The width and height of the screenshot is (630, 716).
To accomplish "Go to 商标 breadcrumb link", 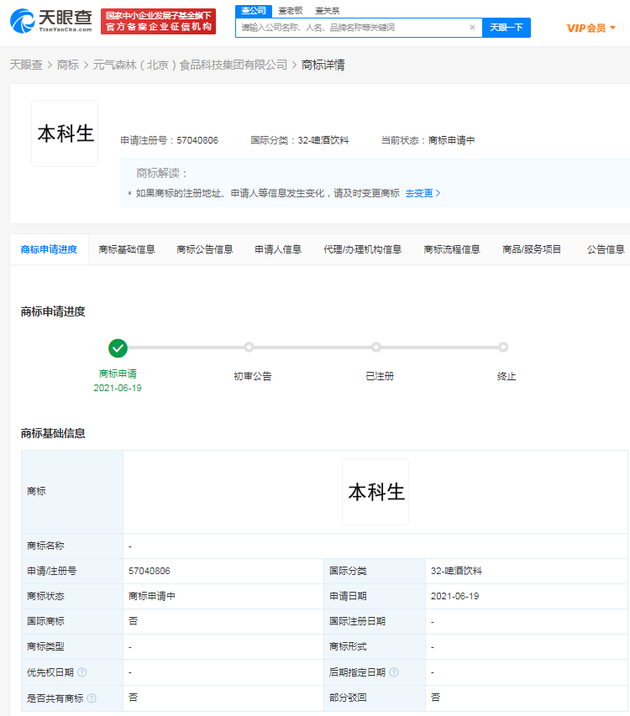I will pyautogui.click(x=68, y=65).
